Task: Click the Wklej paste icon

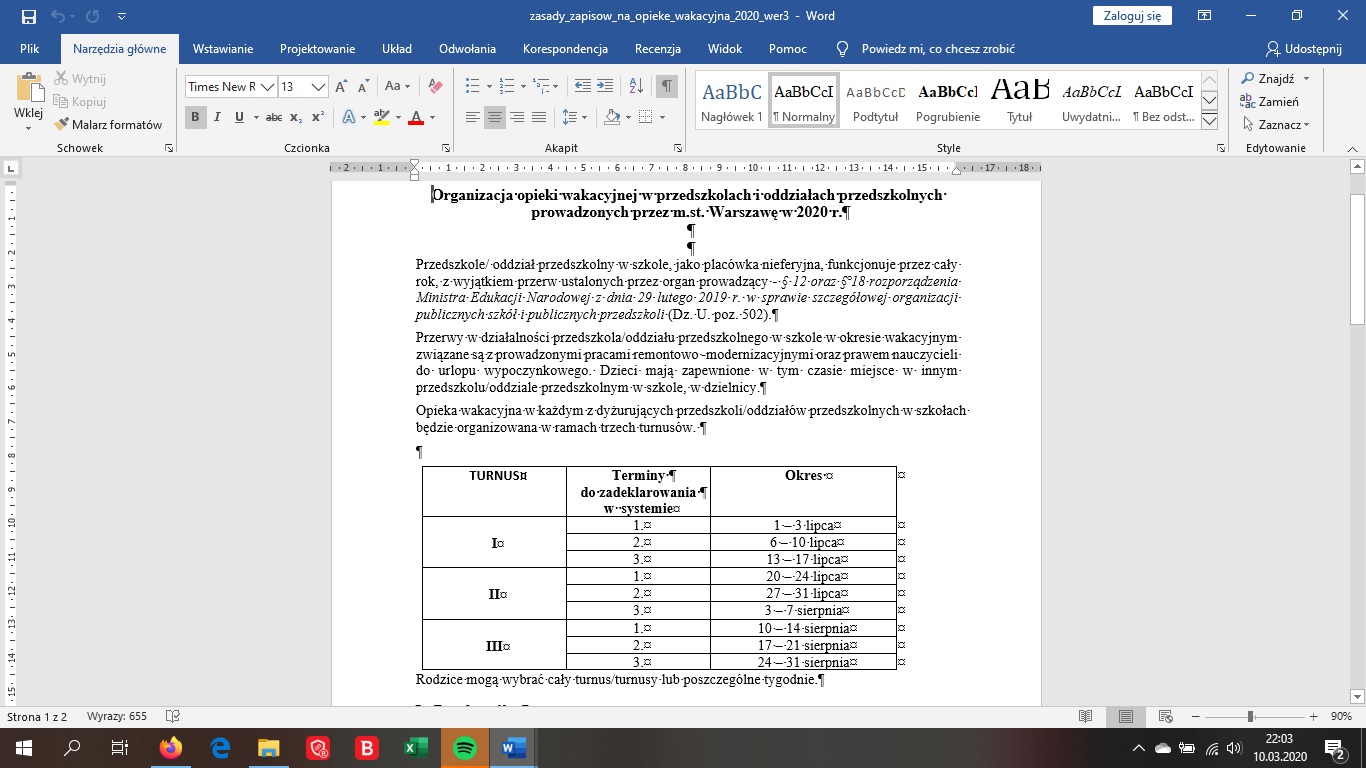Action: [29, 90]
